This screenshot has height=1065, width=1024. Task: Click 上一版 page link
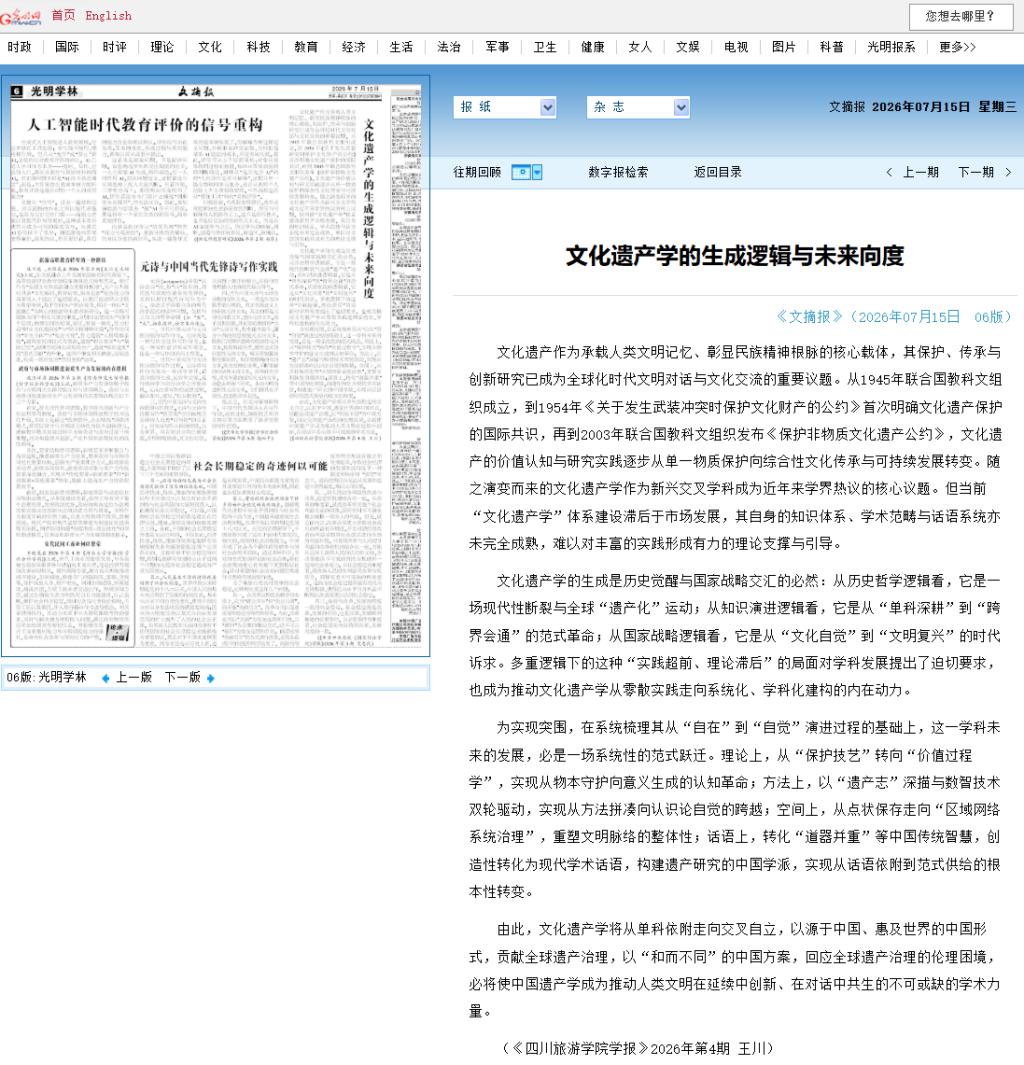tap(134, 677)
